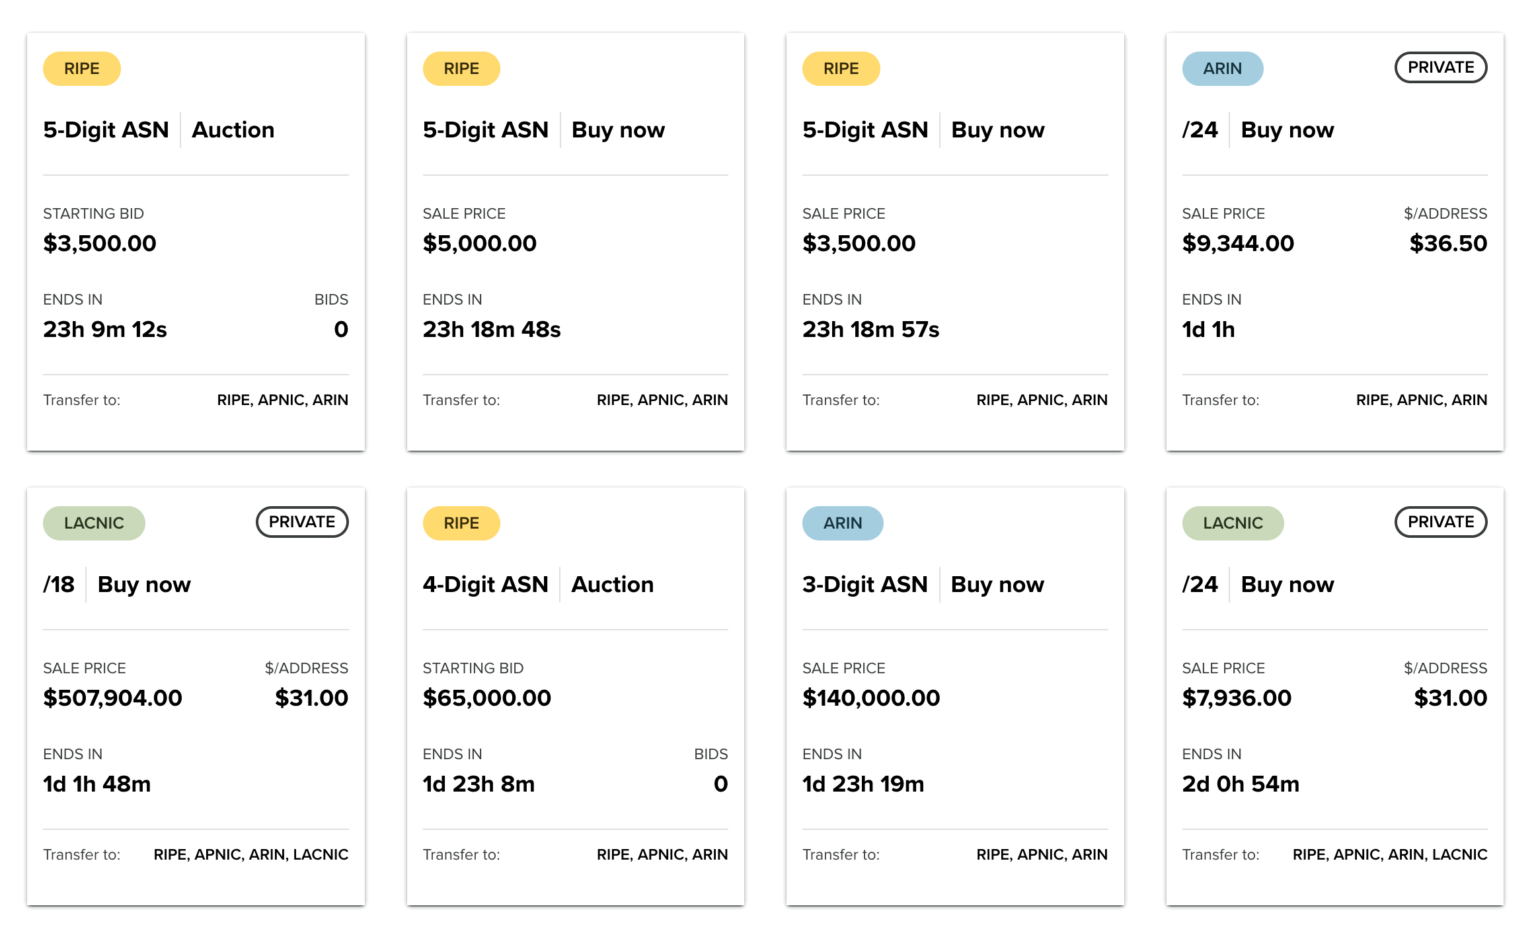Click the RIPE, APNIC, ARIN transfer link on the Auction card

tap(282, 399)
